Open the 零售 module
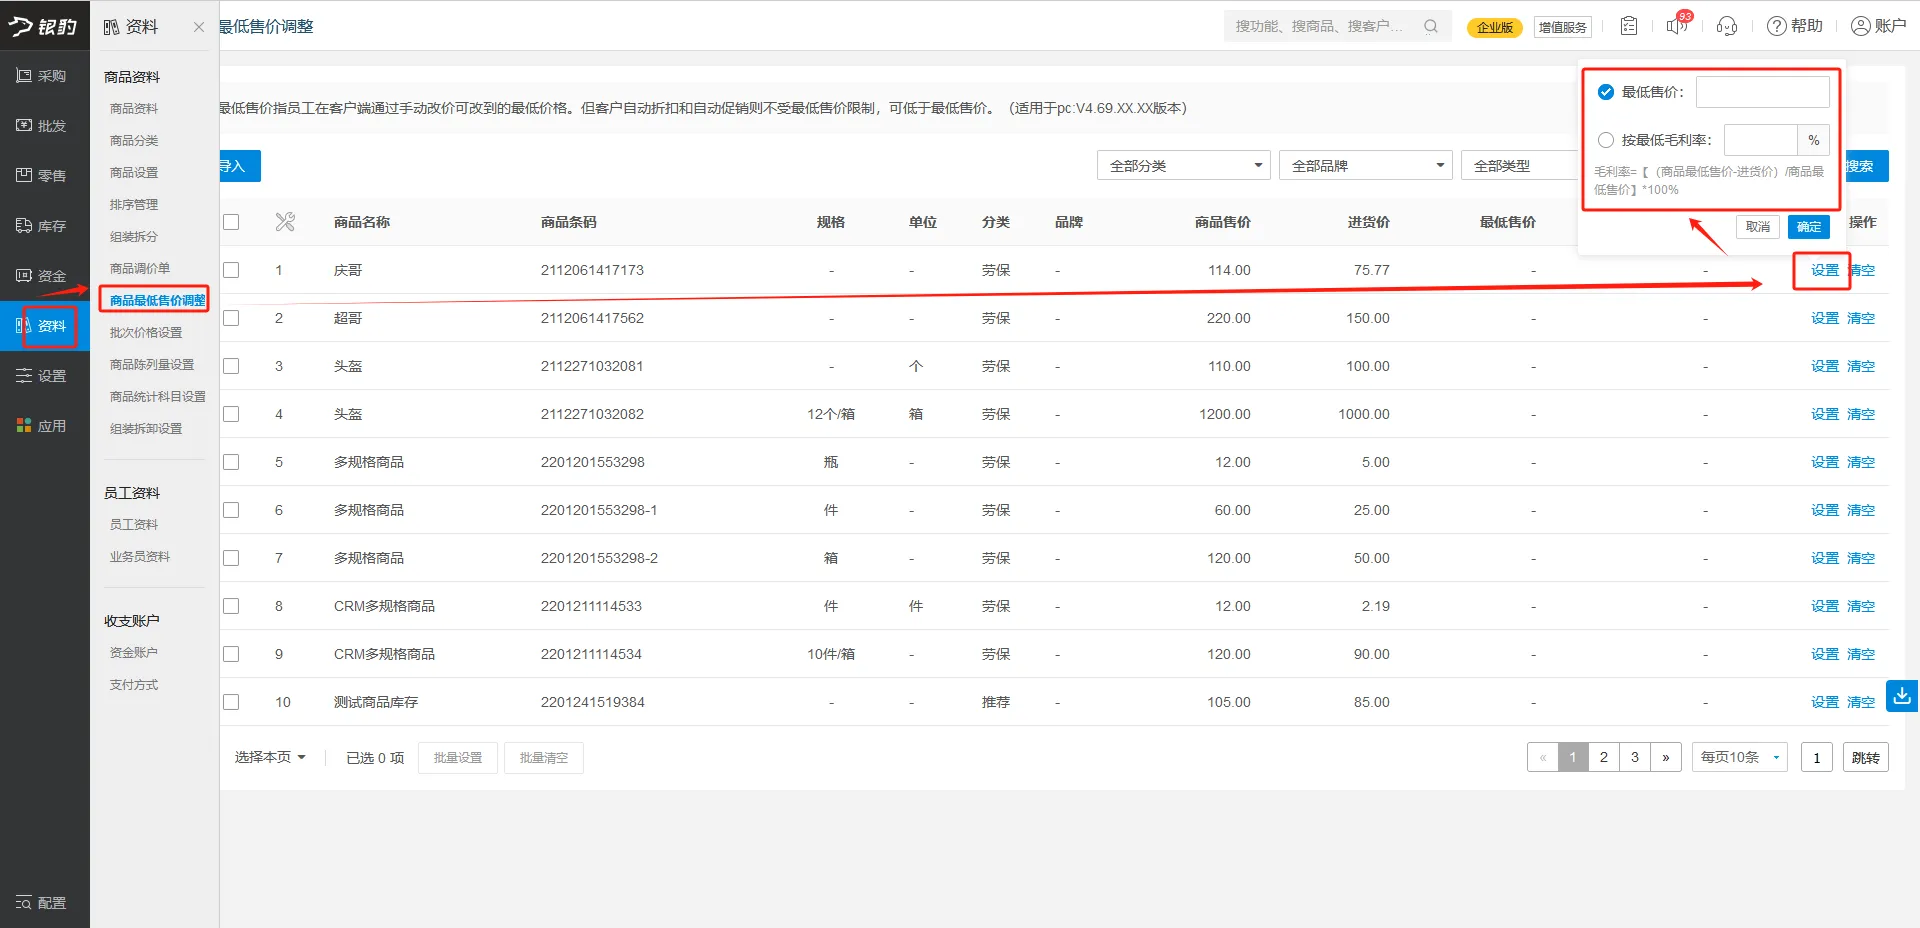Screen dimensions: 1920x928 coord(44,175)
